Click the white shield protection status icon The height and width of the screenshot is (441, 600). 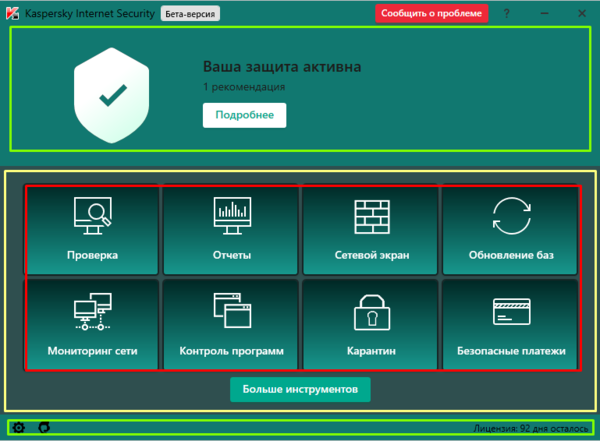[x=111, y=95]
